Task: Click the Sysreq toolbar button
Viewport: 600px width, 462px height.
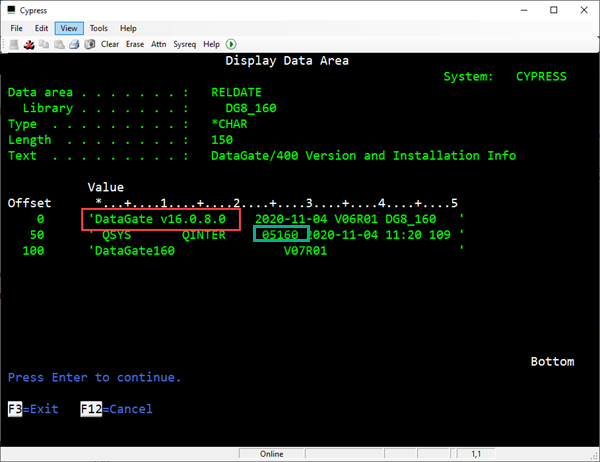Action: tap(184, 44)
